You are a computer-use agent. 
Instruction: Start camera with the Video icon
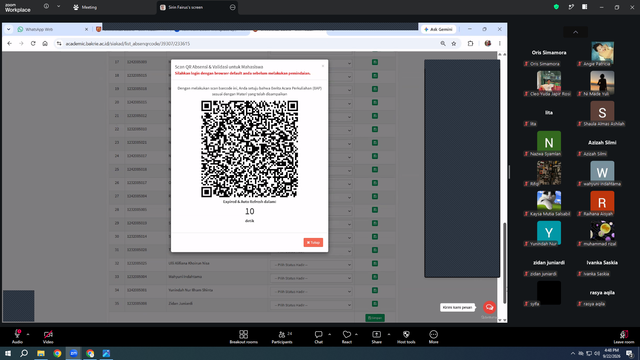coord(48,334)
